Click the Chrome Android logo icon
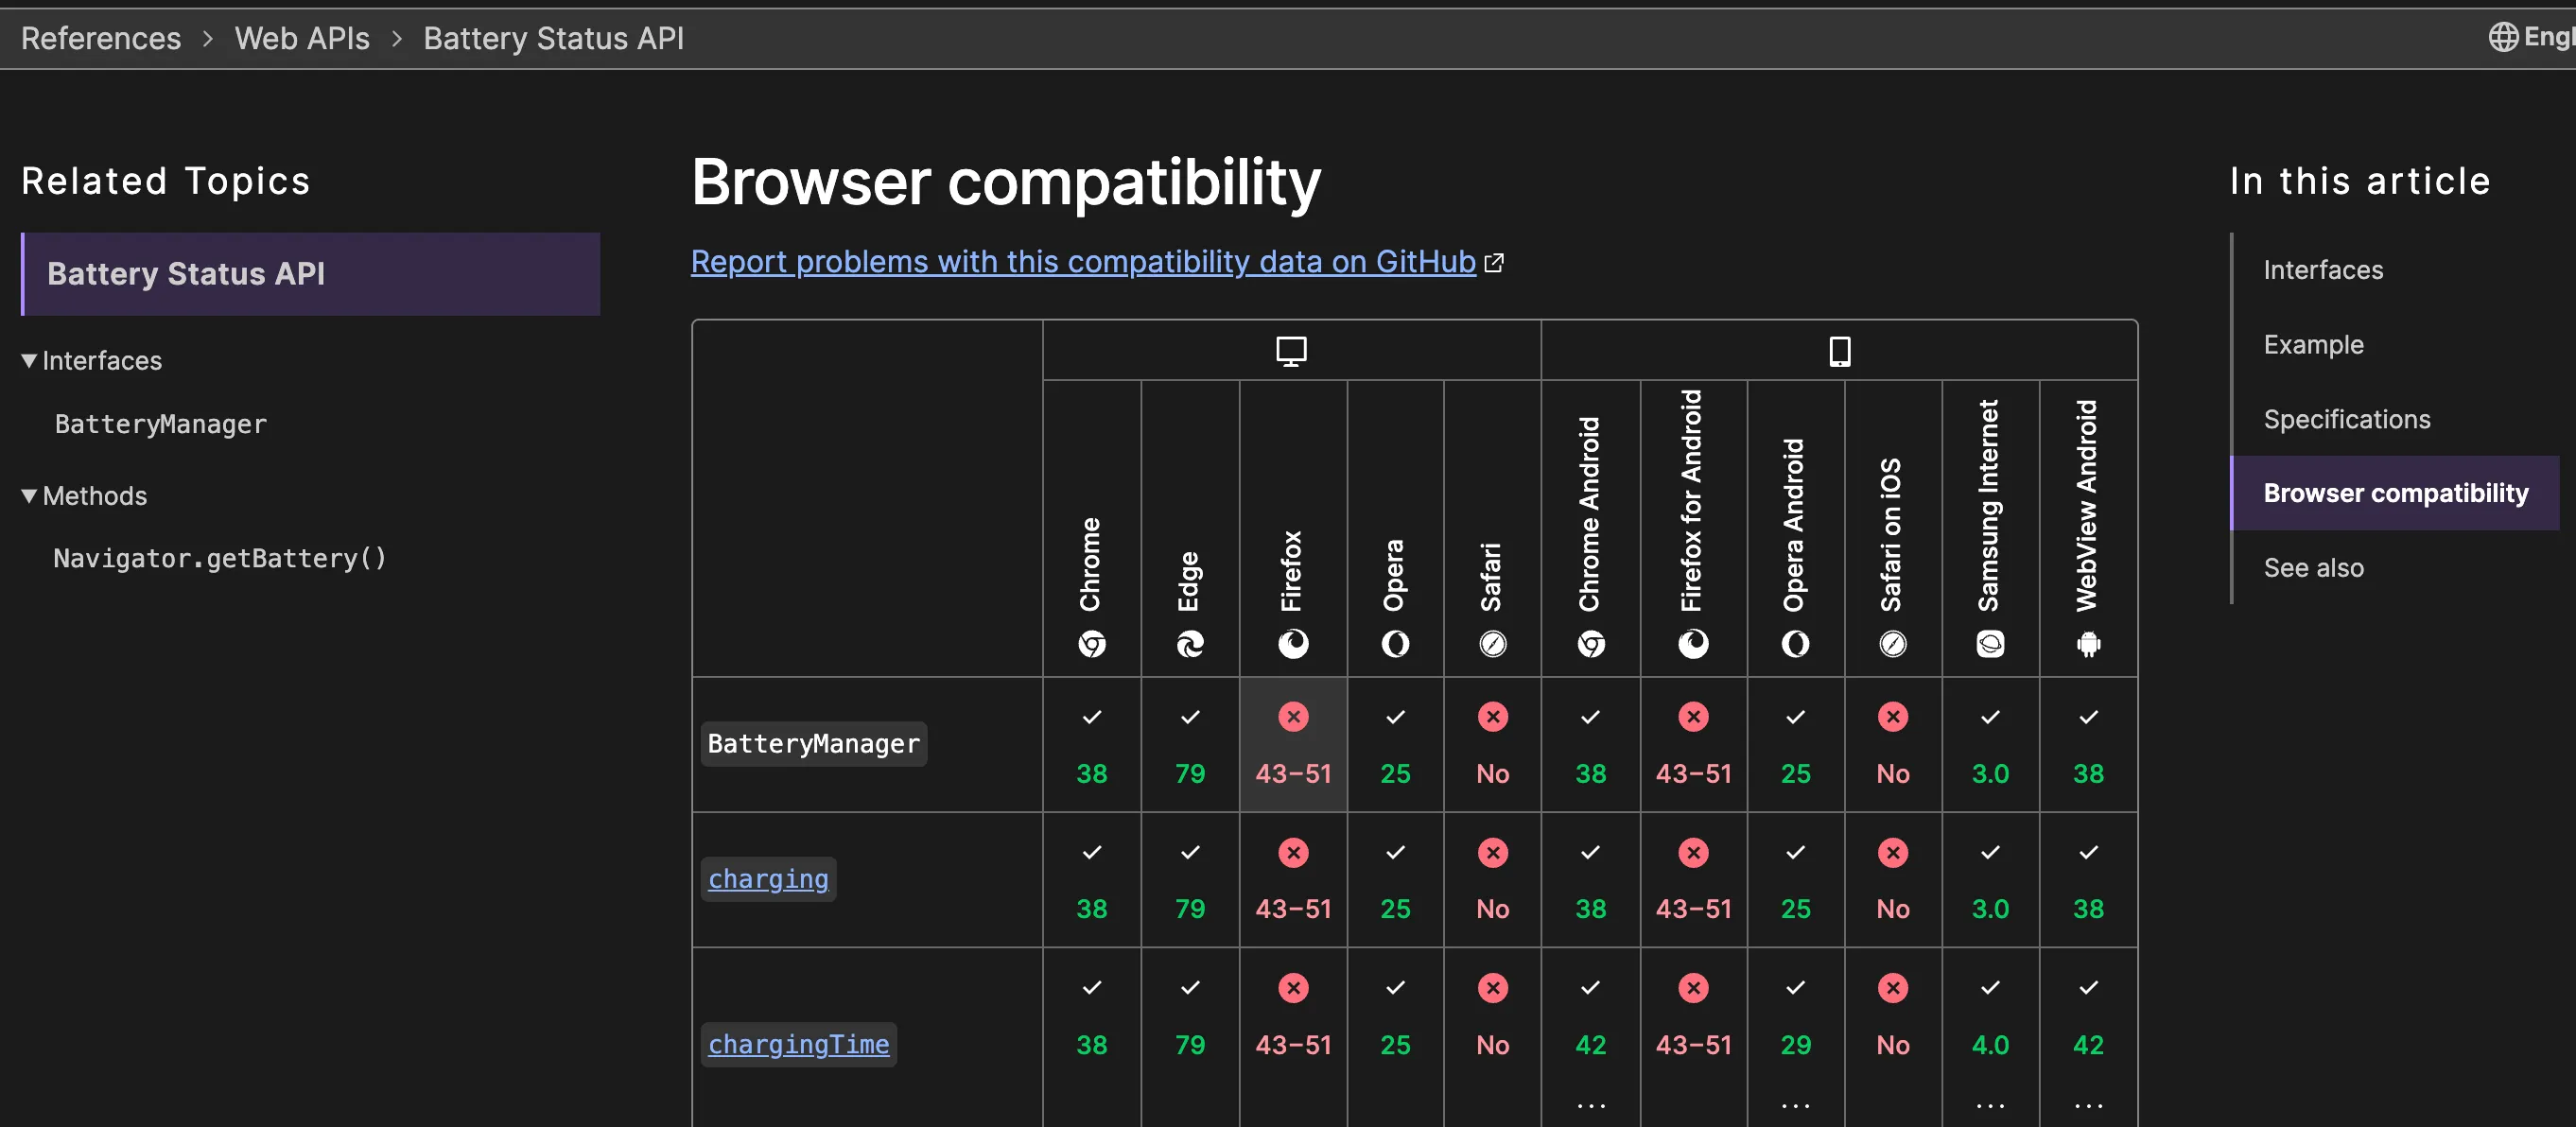 pyautogui.click(x=1591, y=644)
